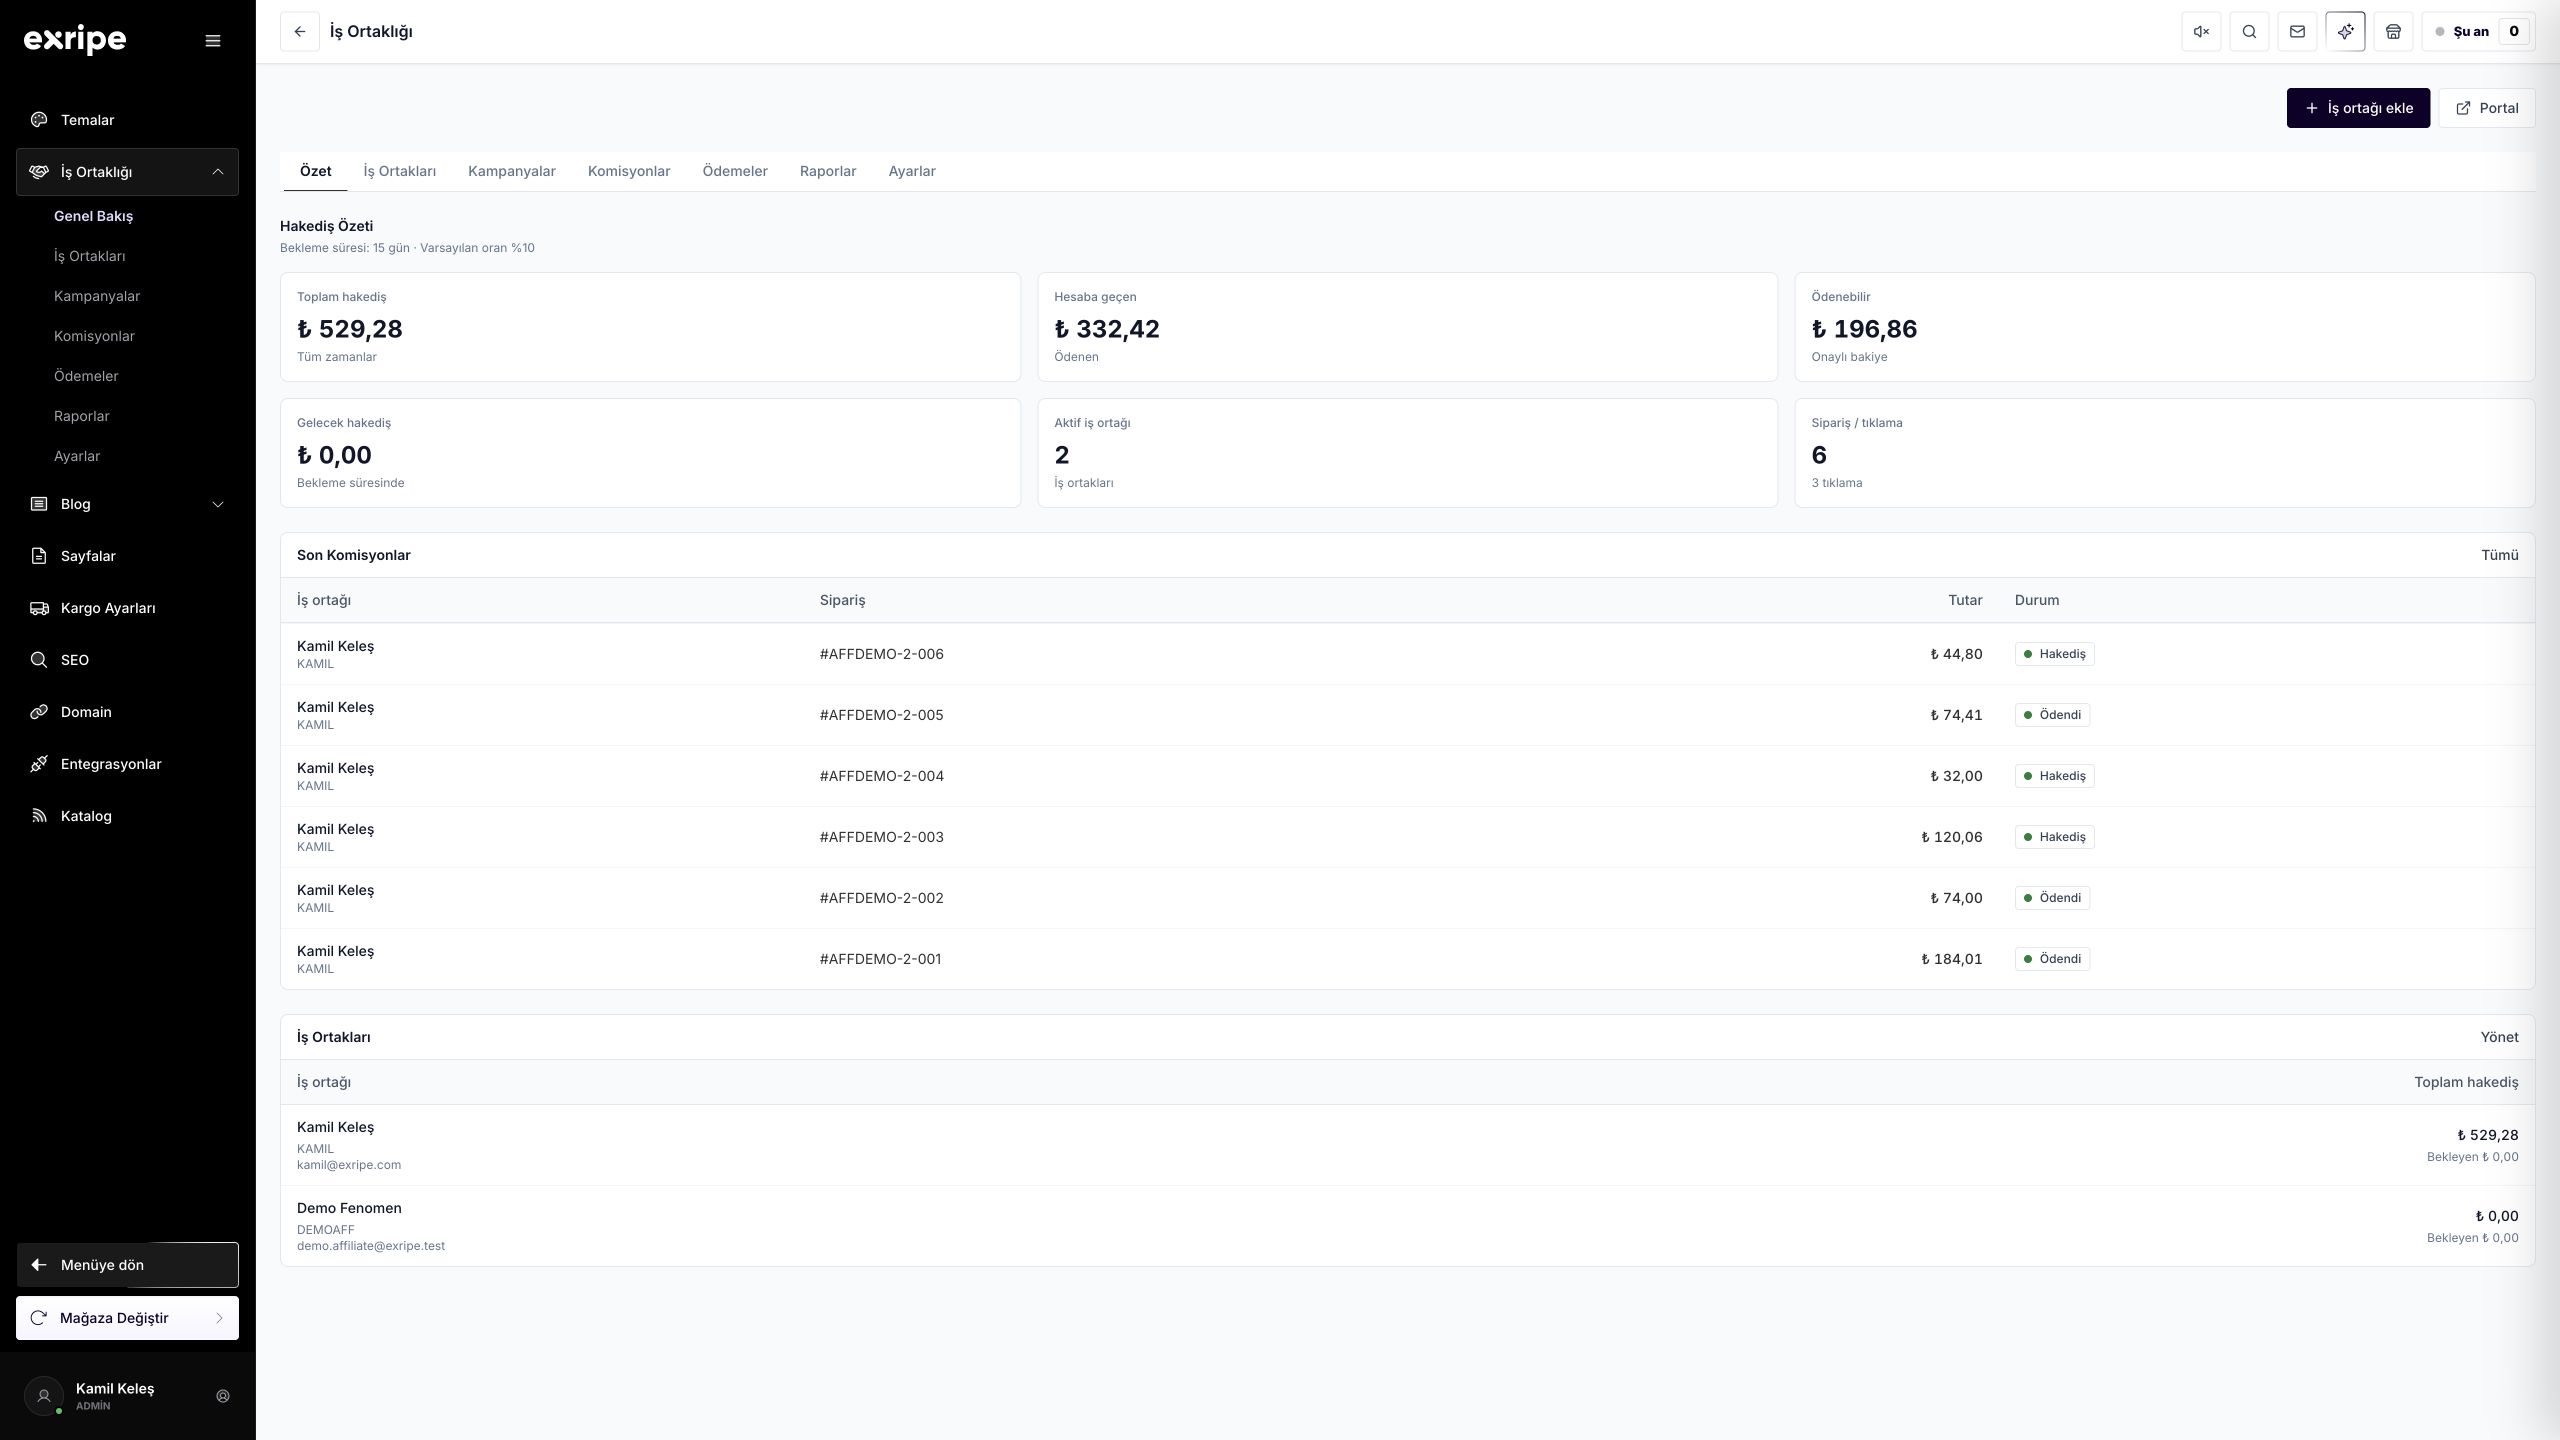The width and height of the screenshot is (2560, 1440).
Task: Switch to the Raporlar tab
Action: point(828,171)
